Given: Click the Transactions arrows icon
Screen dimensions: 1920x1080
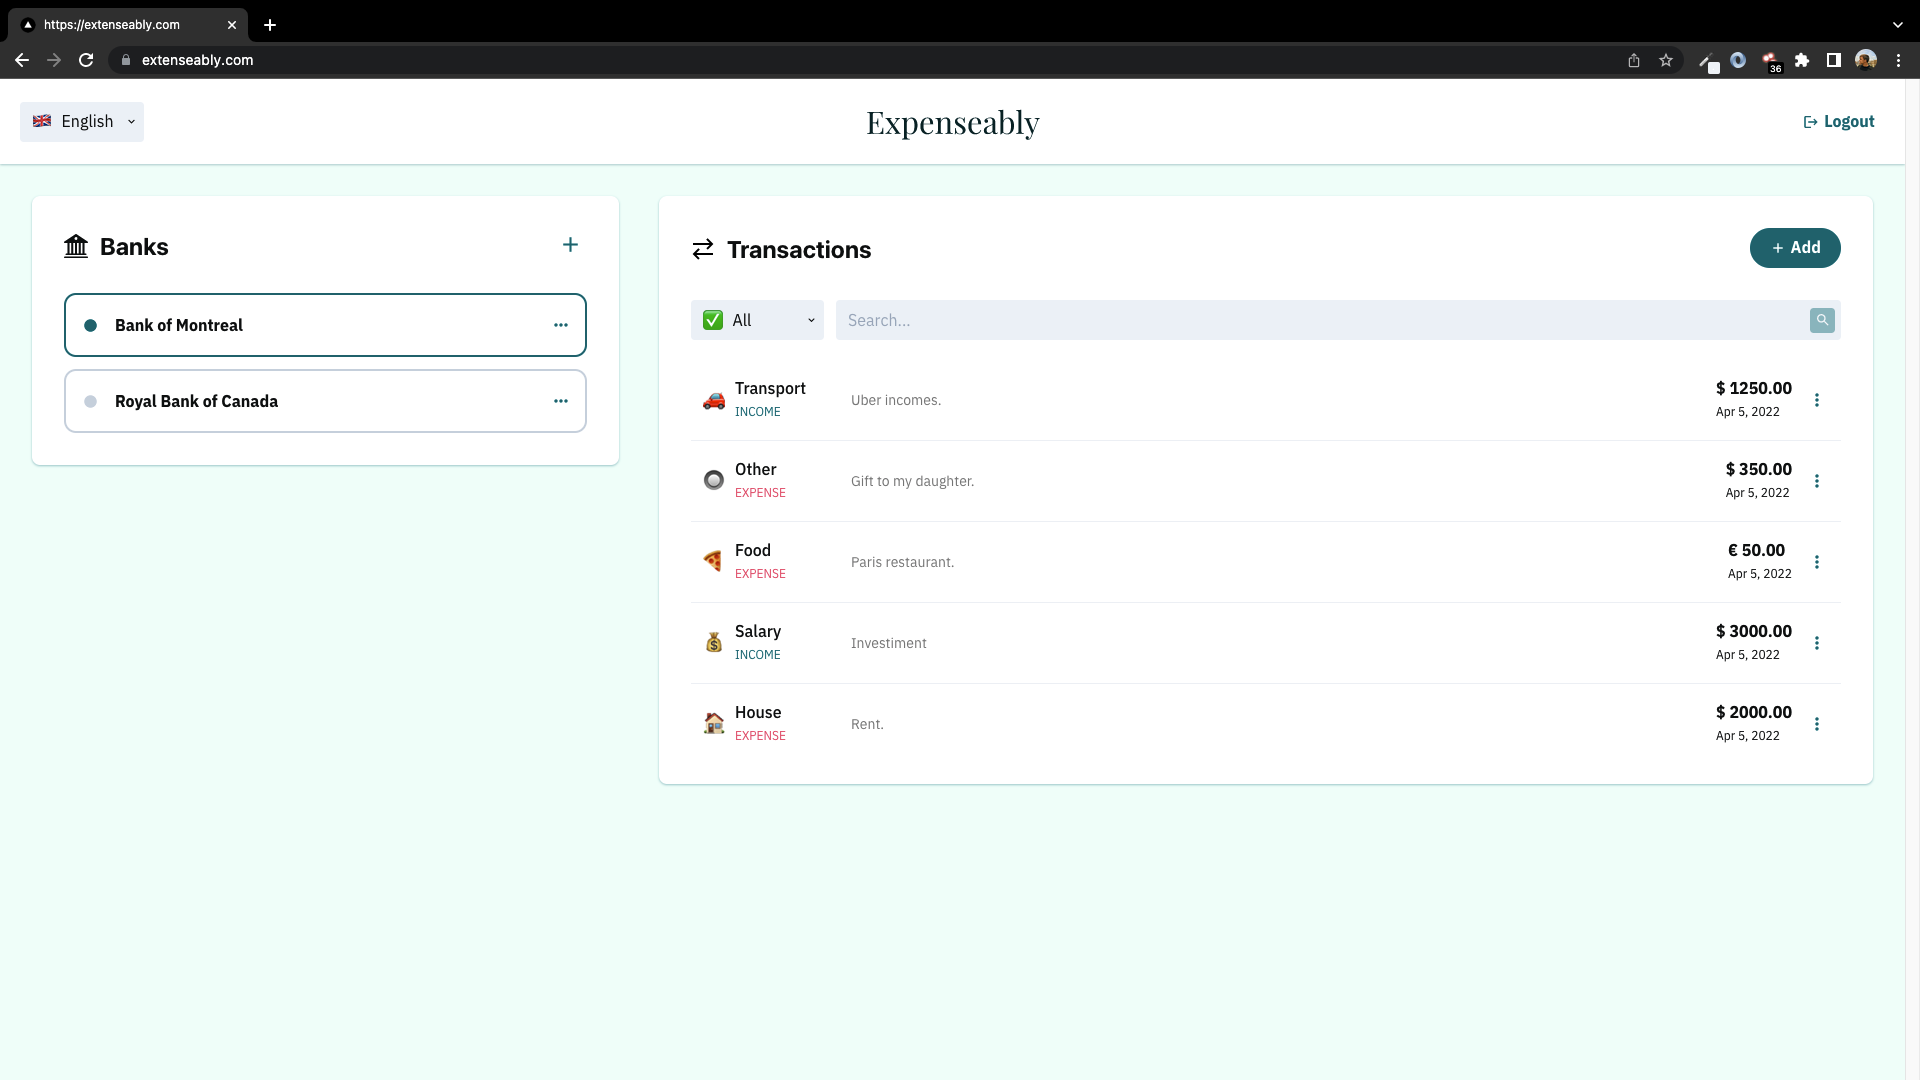Looking at the screenshot, I should [x=703, y=249].
